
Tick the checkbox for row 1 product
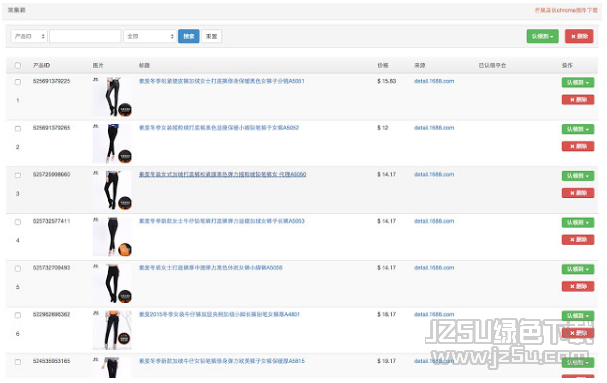[18, 82]
